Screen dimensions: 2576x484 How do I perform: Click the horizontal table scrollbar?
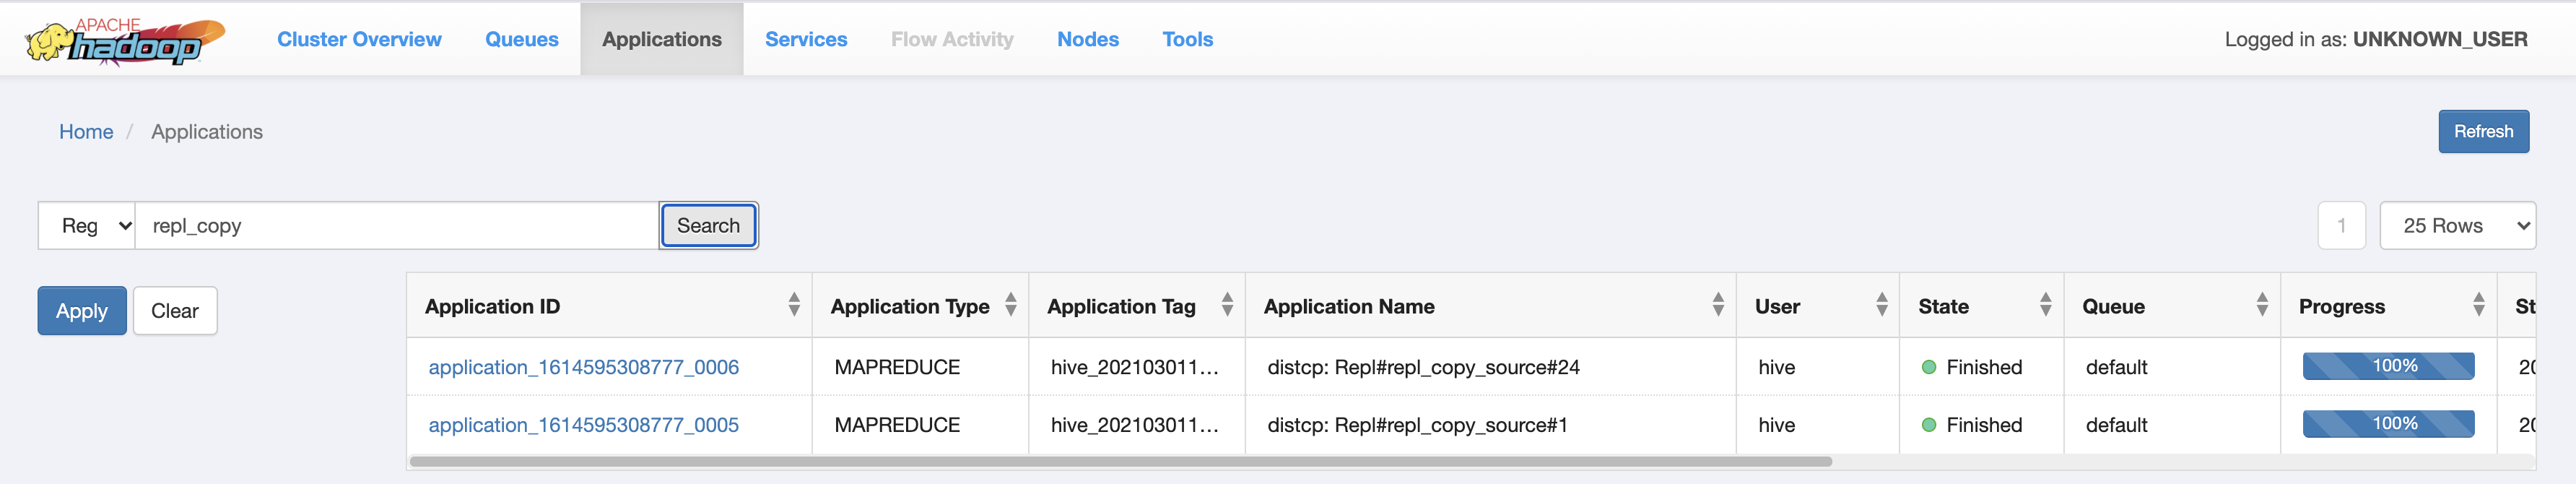(x=1120, y=462)
